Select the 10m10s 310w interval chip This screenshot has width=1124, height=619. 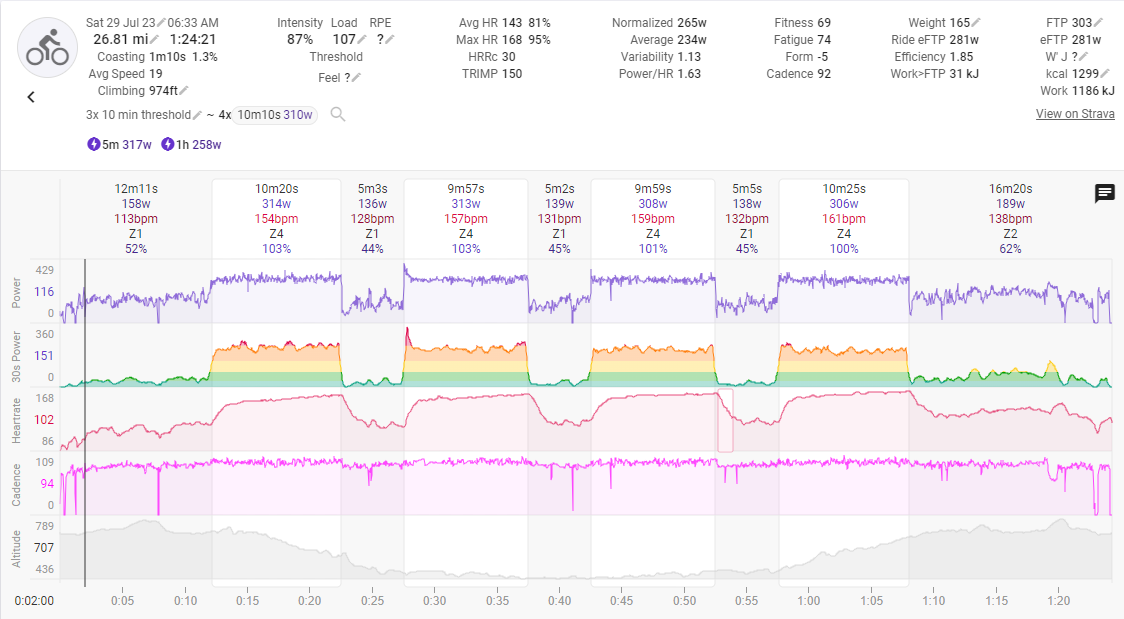[x=275, y=115]
